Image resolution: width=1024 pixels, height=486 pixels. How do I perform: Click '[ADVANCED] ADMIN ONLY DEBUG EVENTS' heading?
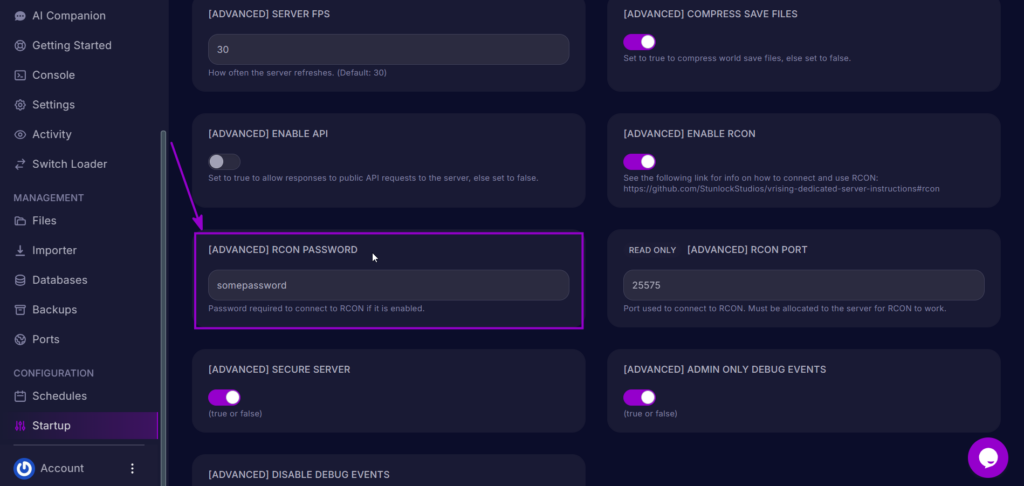point(725,369)
